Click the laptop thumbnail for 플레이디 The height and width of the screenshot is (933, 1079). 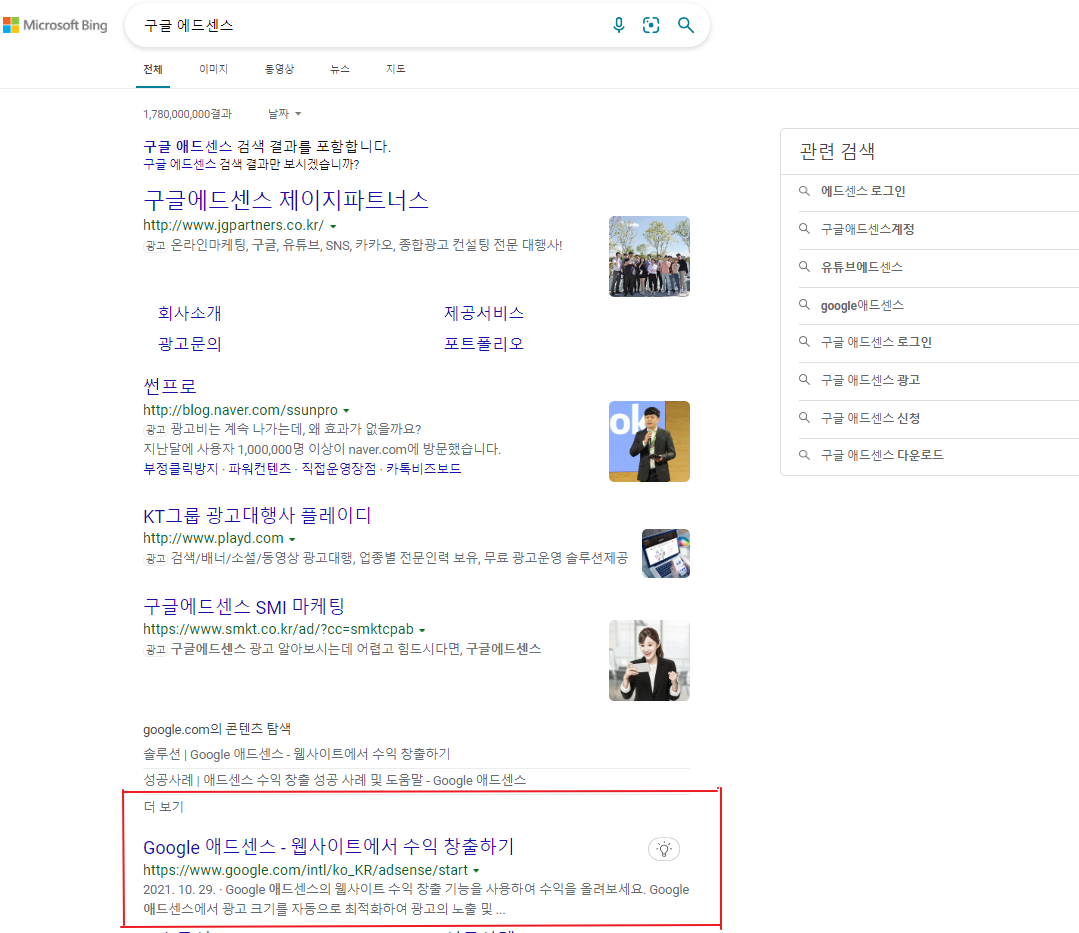coord(665,553)
